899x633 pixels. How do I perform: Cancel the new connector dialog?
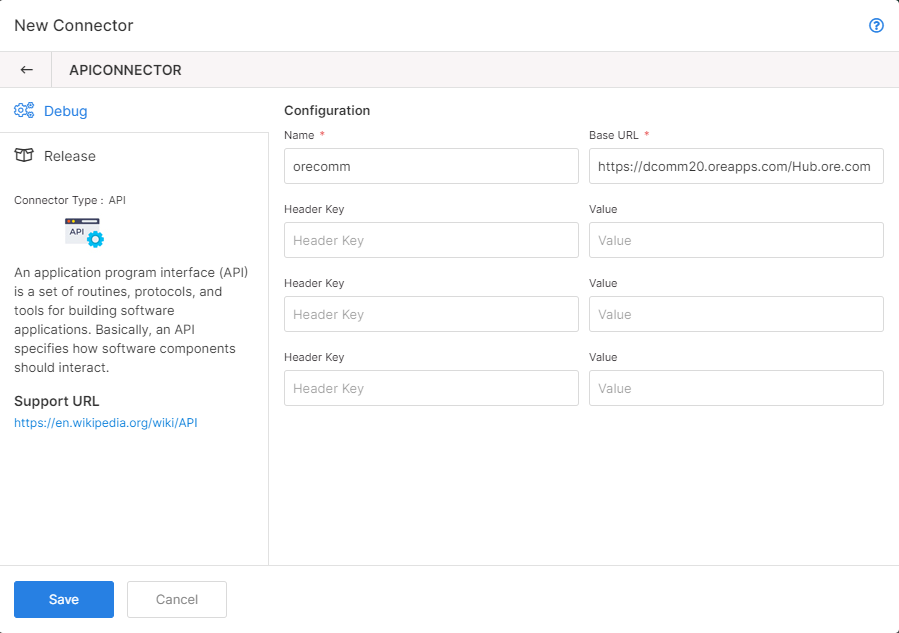[x=177, y=599]
